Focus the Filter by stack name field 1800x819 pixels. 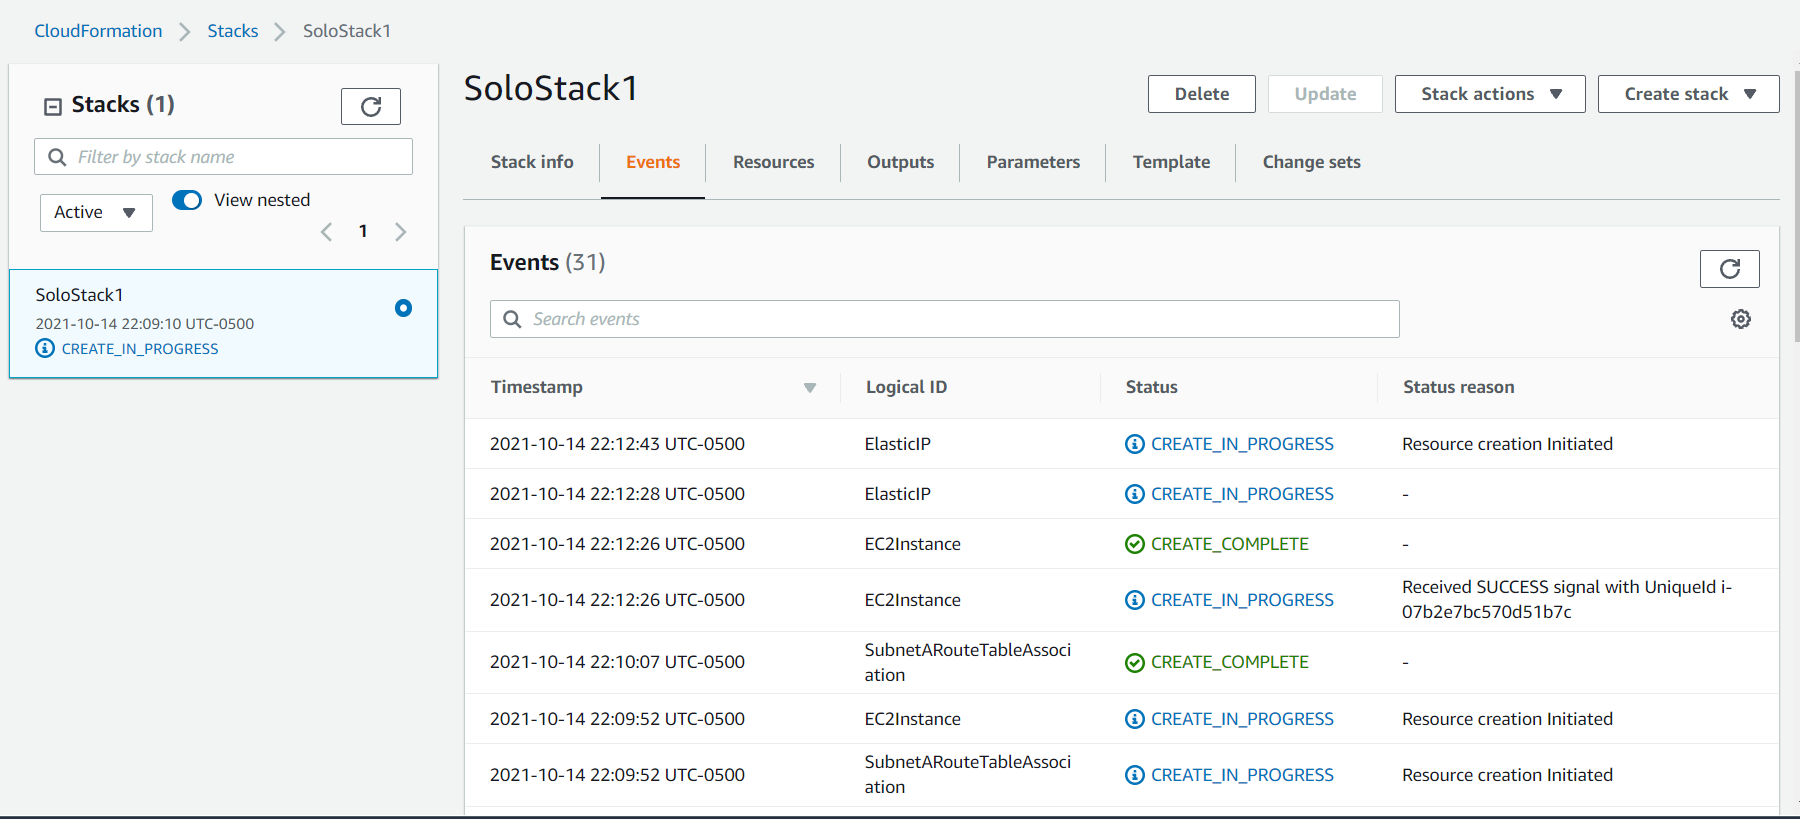223,157
